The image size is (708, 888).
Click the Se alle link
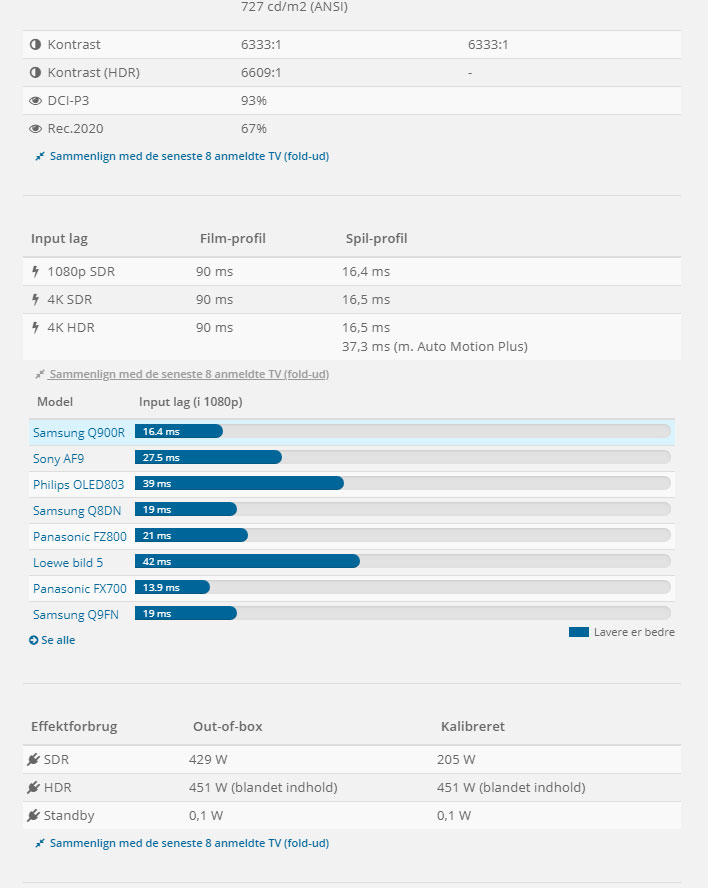[53, 640]
